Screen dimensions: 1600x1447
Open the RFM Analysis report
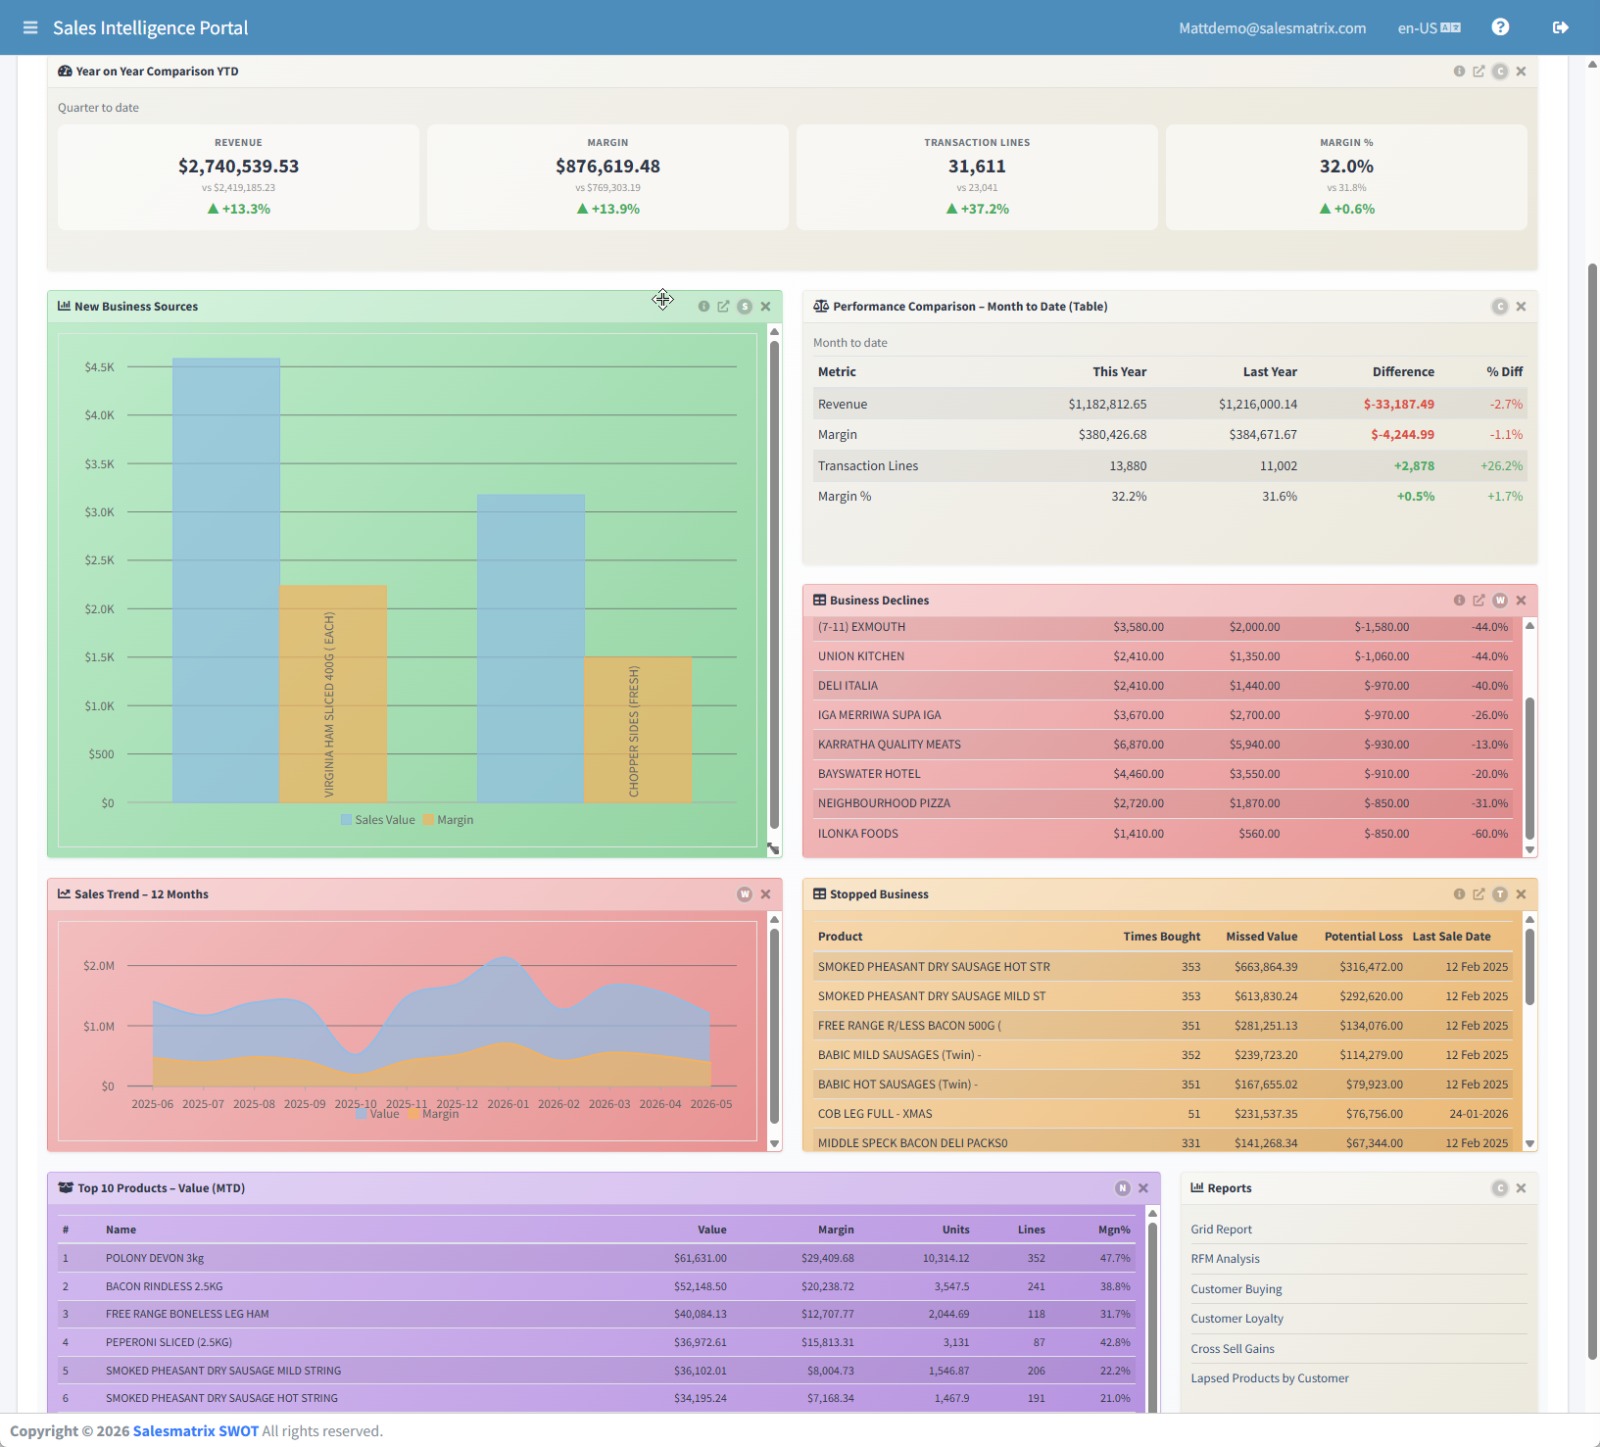[x=1225, y=1259]
